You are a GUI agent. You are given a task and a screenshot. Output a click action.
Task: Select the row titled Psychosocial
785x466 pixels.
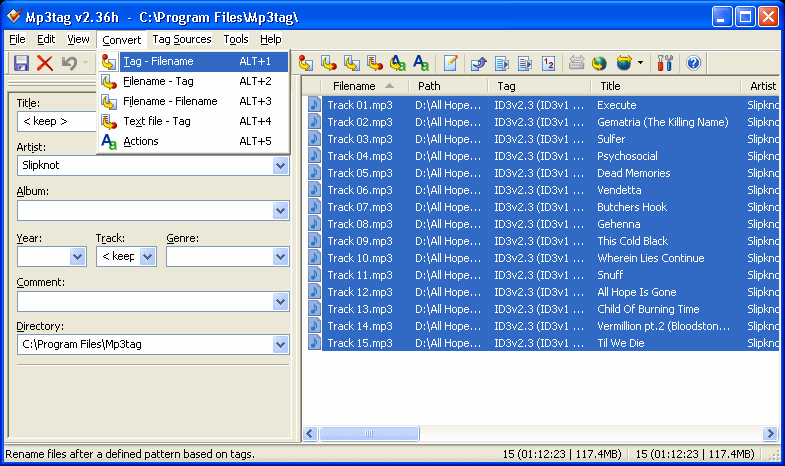(543, 156)
